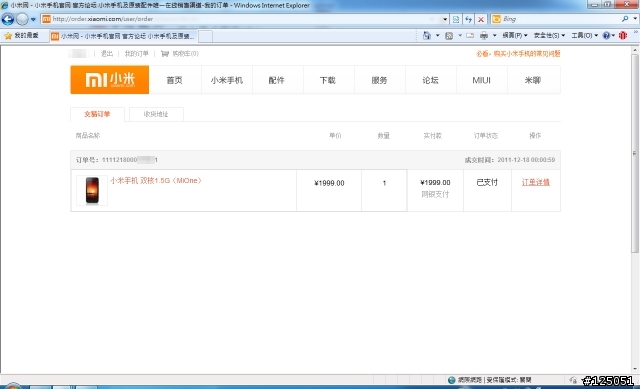Open 下载 downloads in navigation
Image resolution: width=640 pixels, height=389 pixels.
point(328,80)
